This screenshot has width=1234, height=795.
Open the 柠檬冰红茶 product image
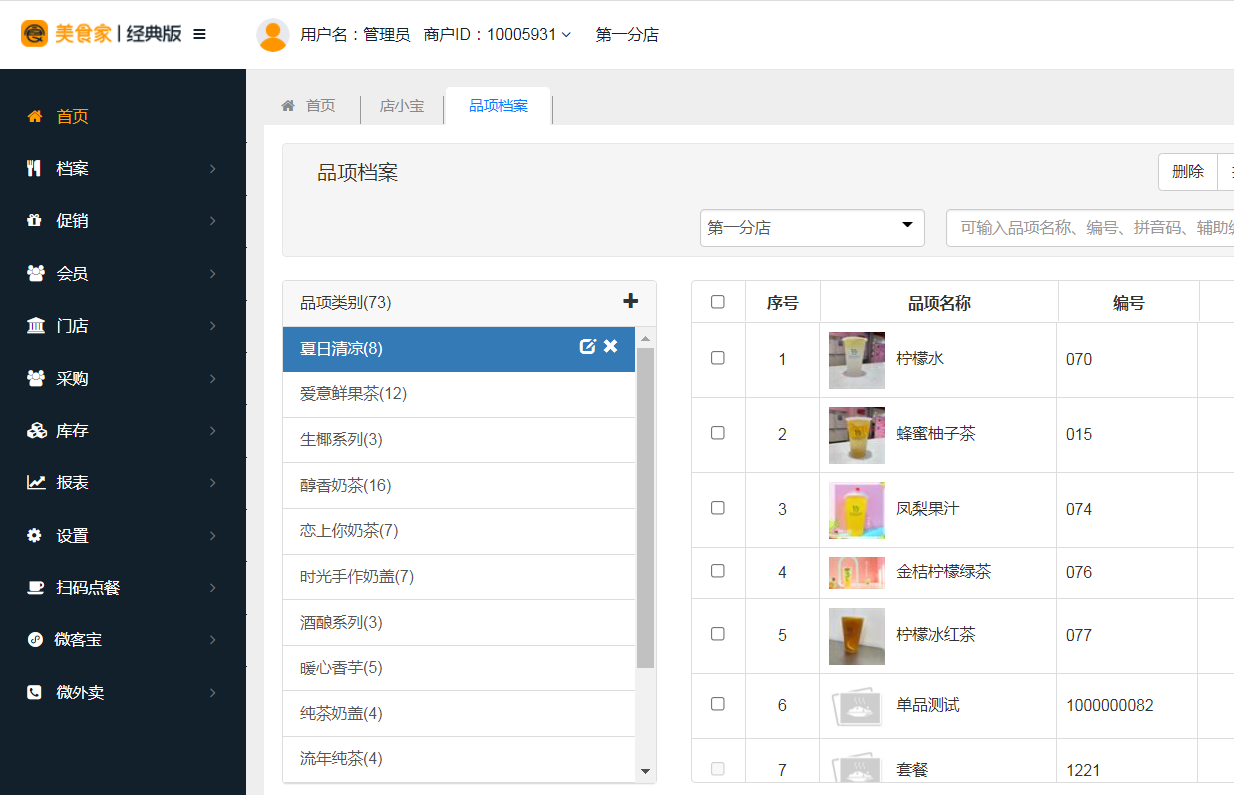pyautogui.click(x=857, y=636)
